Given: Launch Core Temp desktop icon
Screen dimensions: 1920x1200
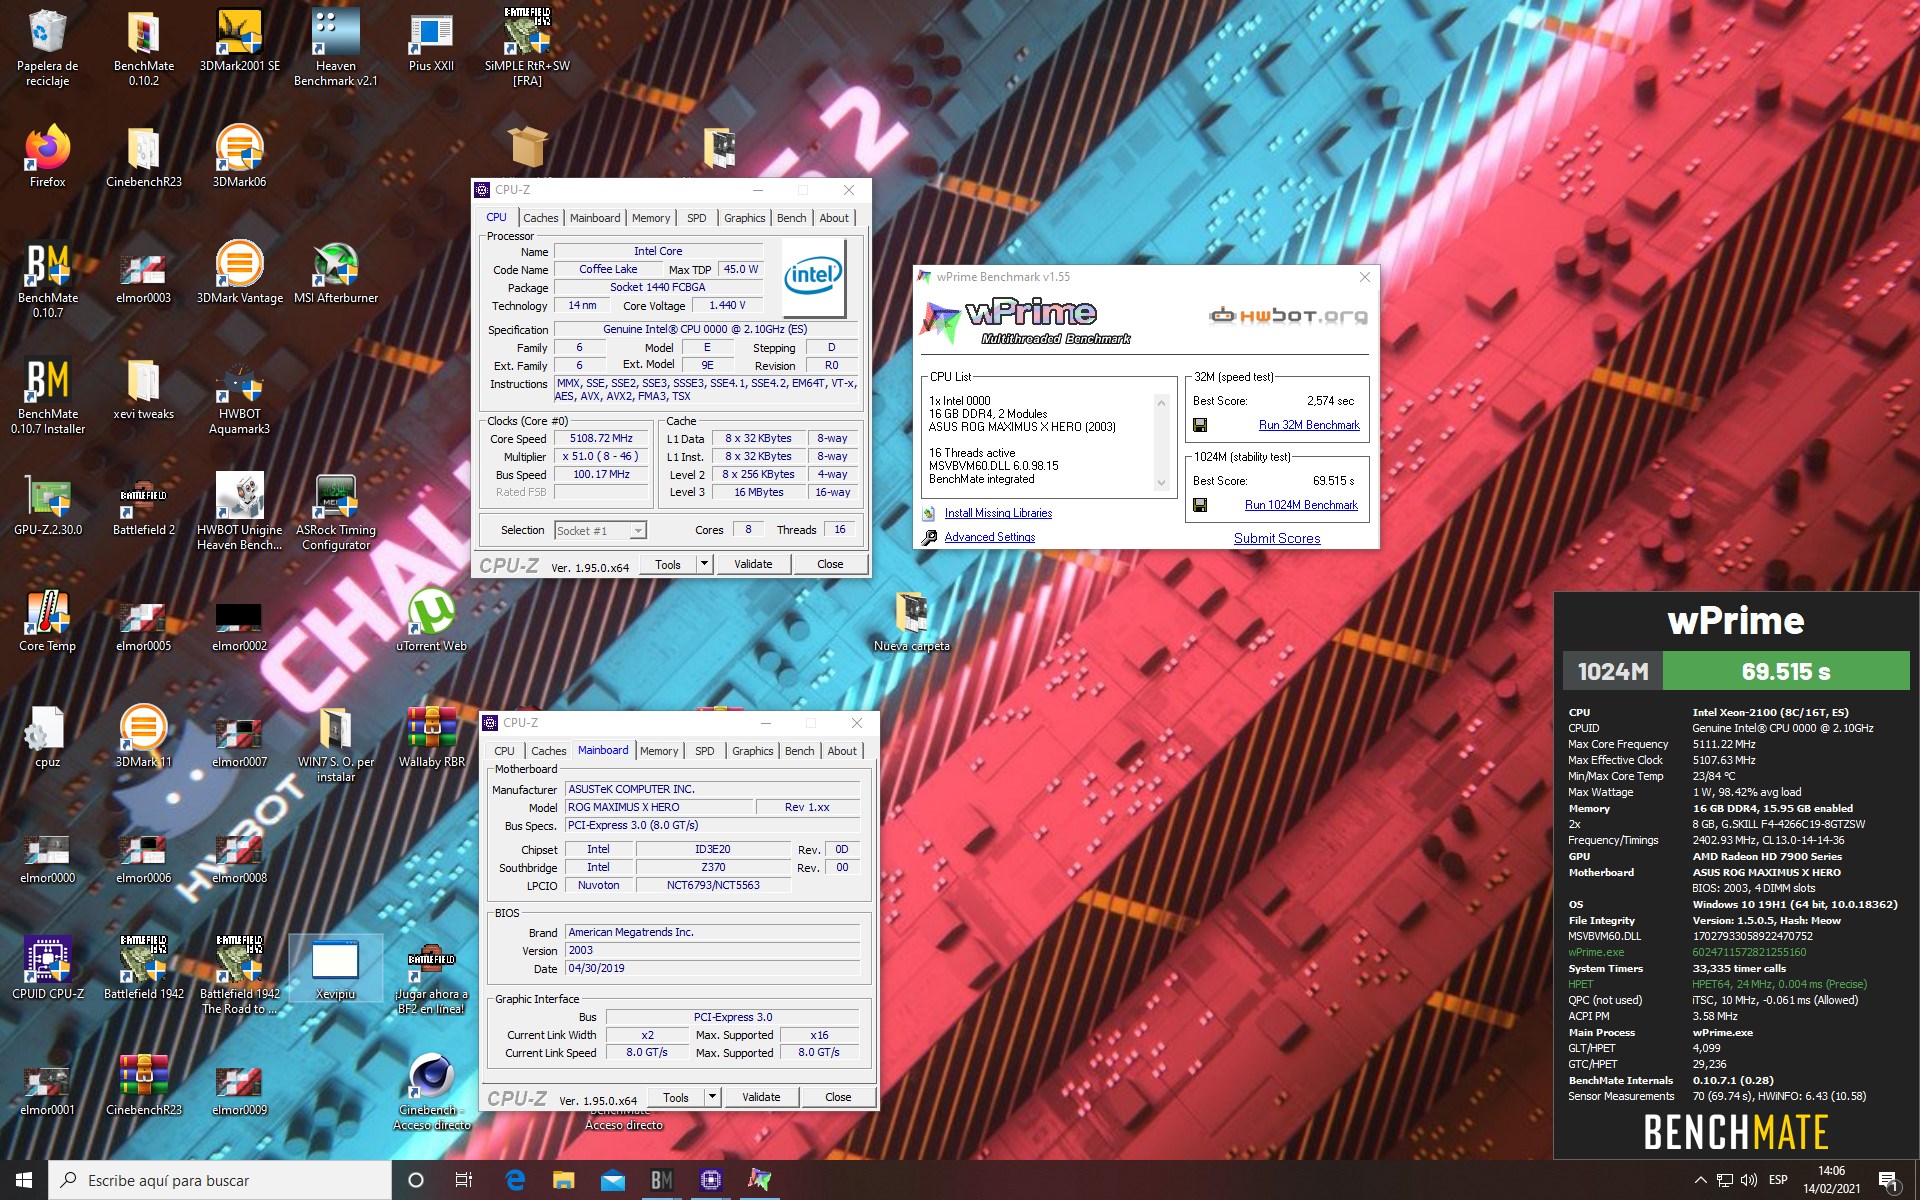Looking at the screenshot, I should pyautogui.click(x=47, y=620).
